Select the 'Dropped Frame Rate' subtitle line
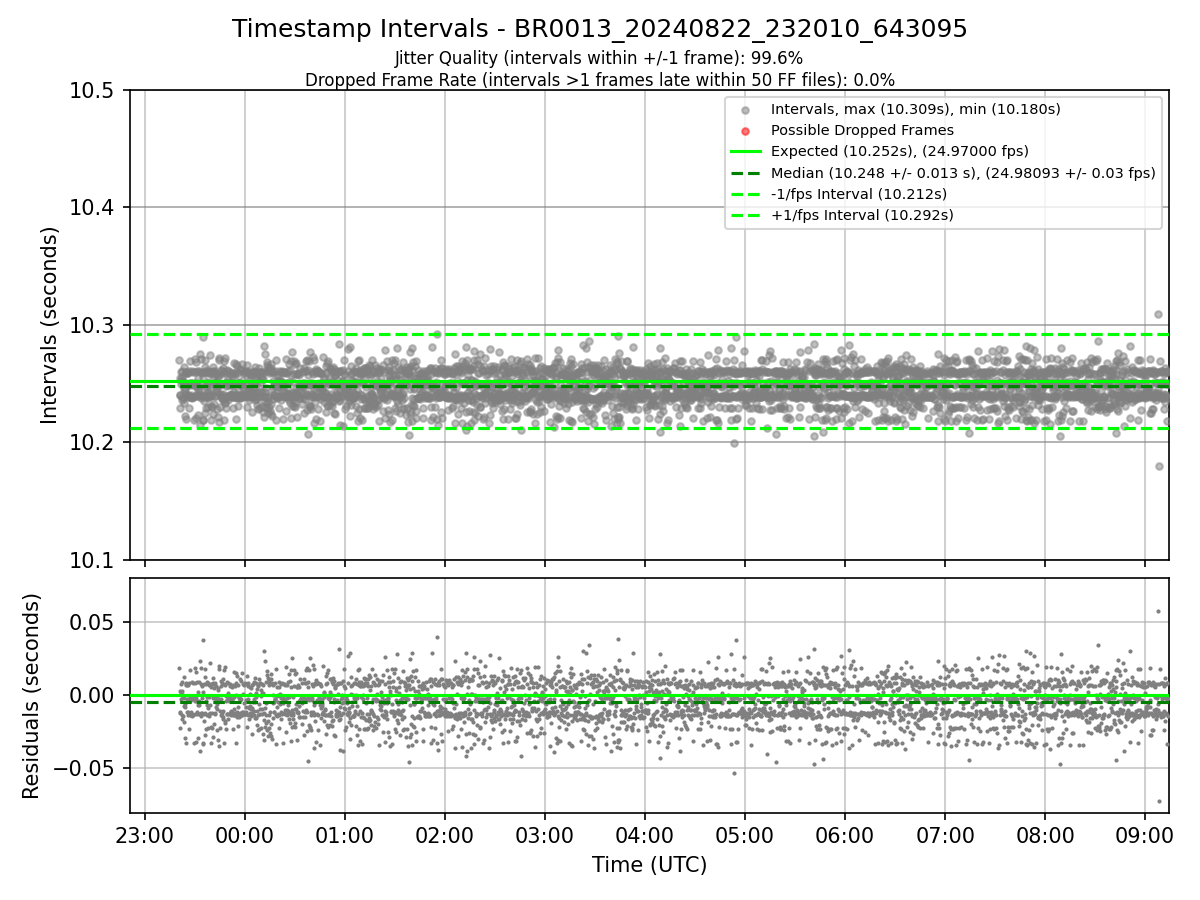 [599, 80]
